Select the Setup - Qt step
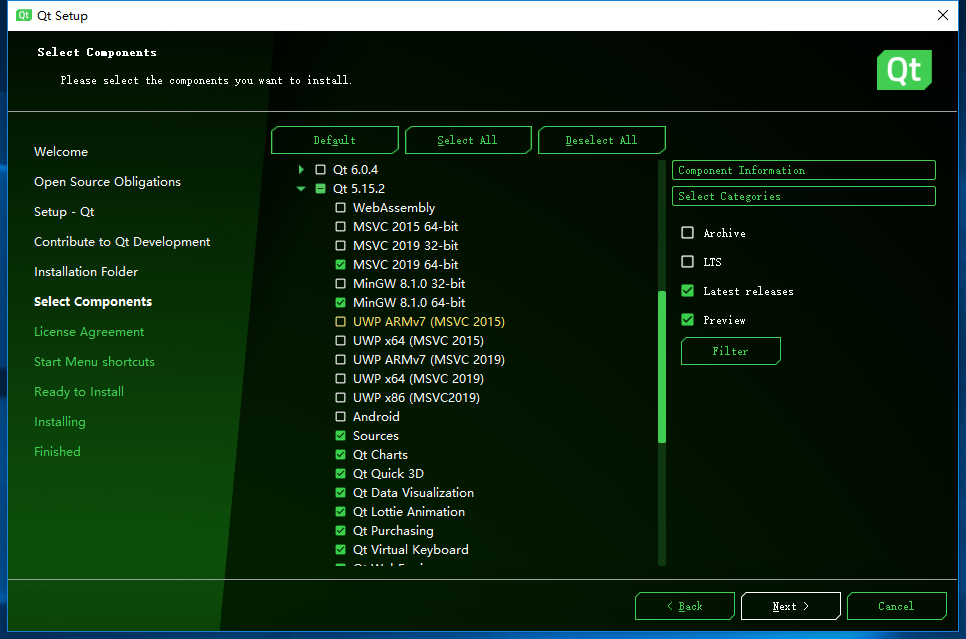The image size is (966, 639). point(64,212)
